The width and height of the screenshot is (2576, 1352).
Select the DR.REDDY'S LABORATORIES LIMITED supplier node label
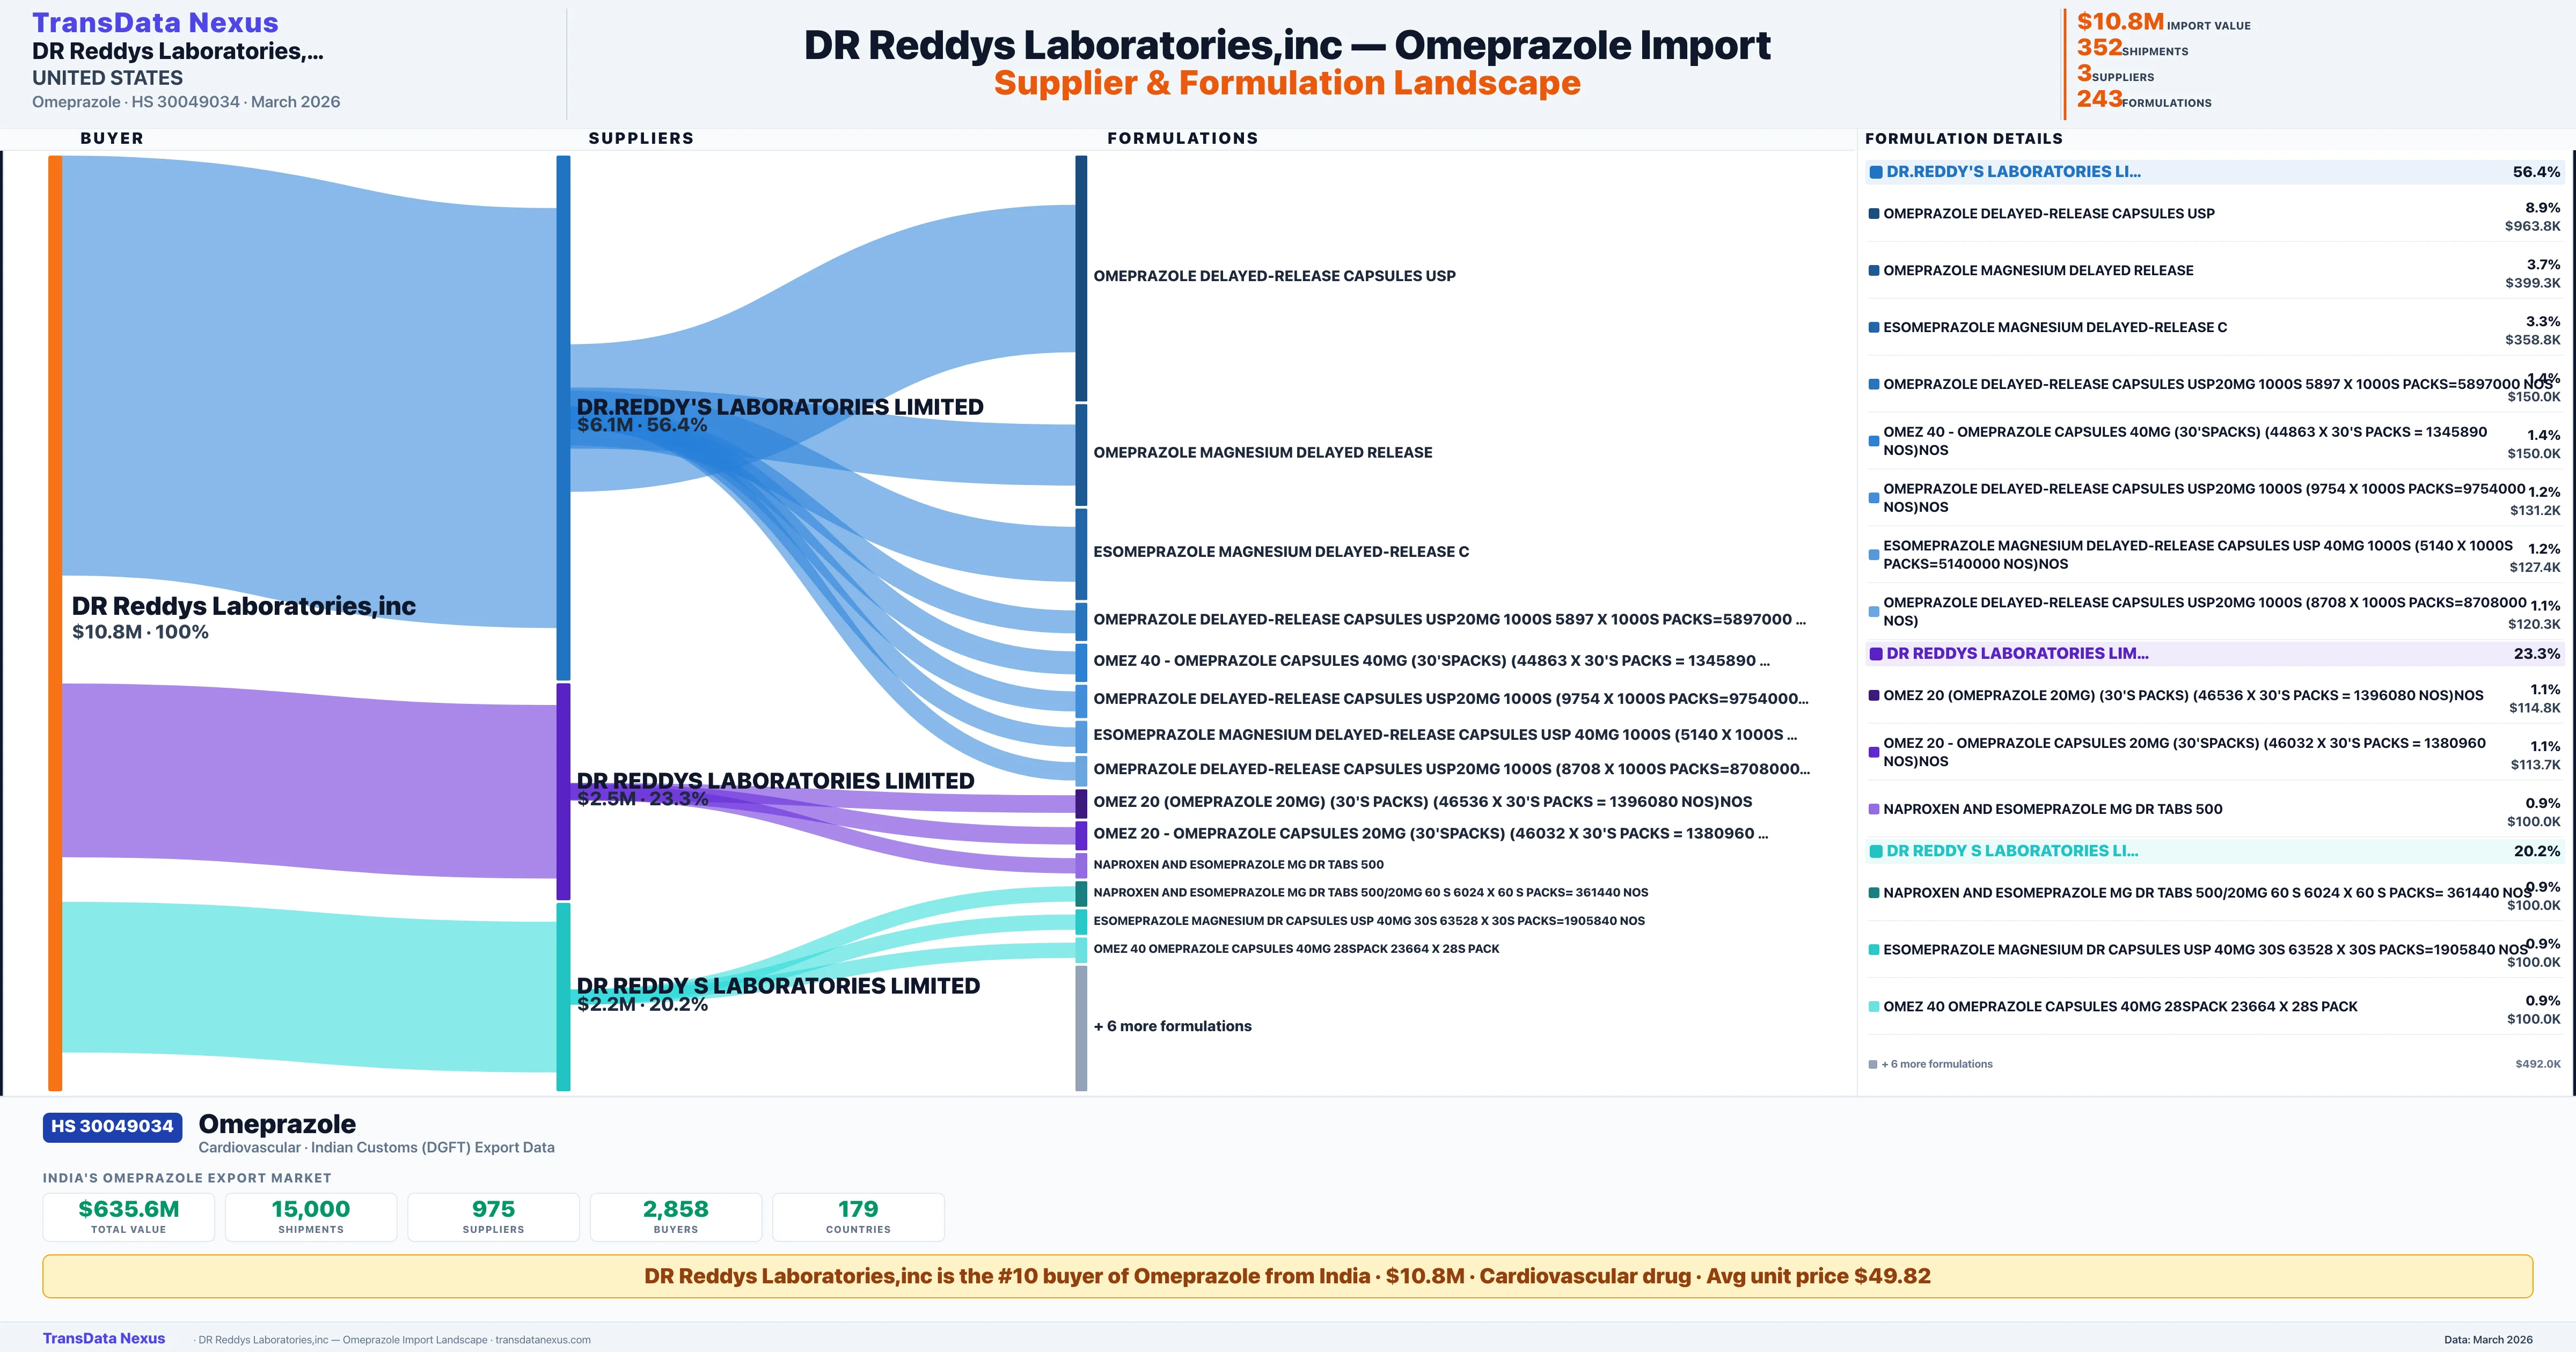point(779,407)
